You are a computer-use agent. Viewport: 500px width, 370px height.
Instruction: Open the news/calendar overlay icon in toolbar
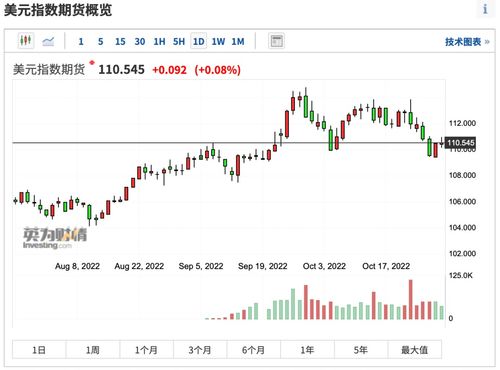(276, 41)
